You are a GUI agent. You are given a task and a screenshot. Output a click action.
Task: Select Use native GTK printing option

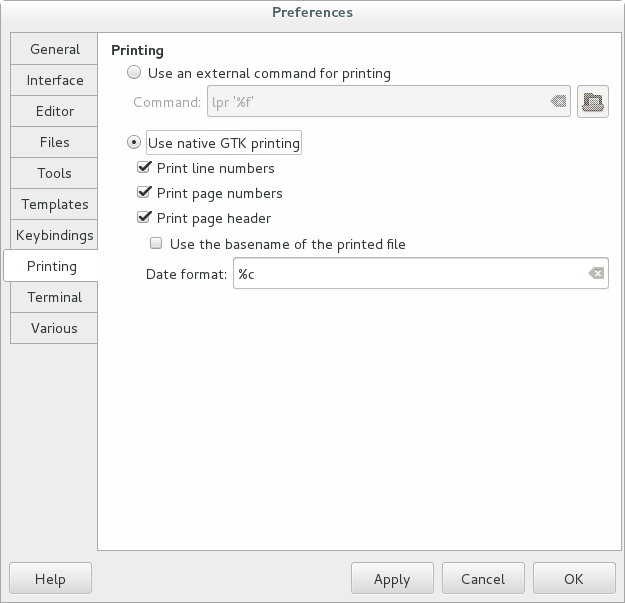click(134, 143)
